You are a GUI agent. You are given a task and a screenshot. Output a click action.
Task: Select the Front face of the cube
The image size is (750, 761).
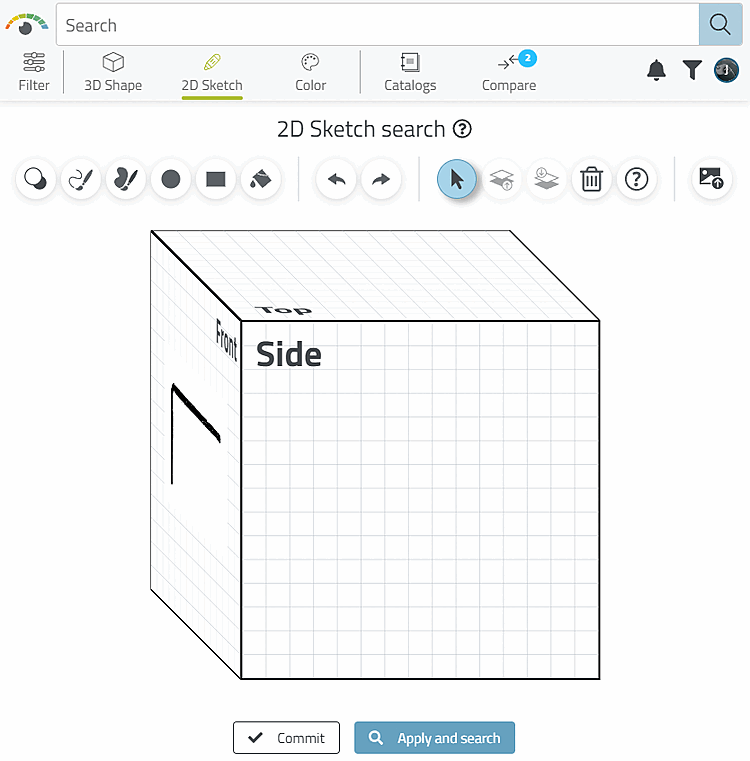[x=196, y=454]
